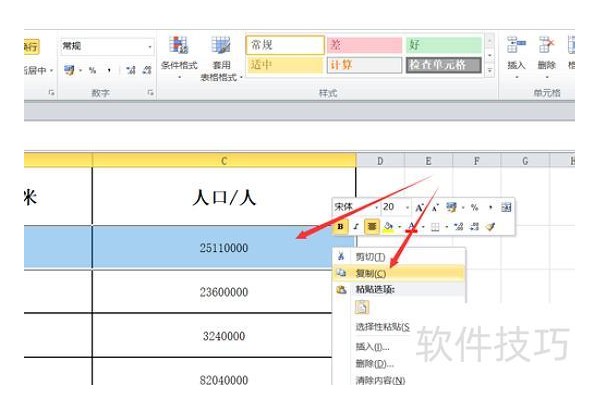The image size is (600, 400).
Task: Apply red font color from mini toolbar
Action: tap(412, 227)
